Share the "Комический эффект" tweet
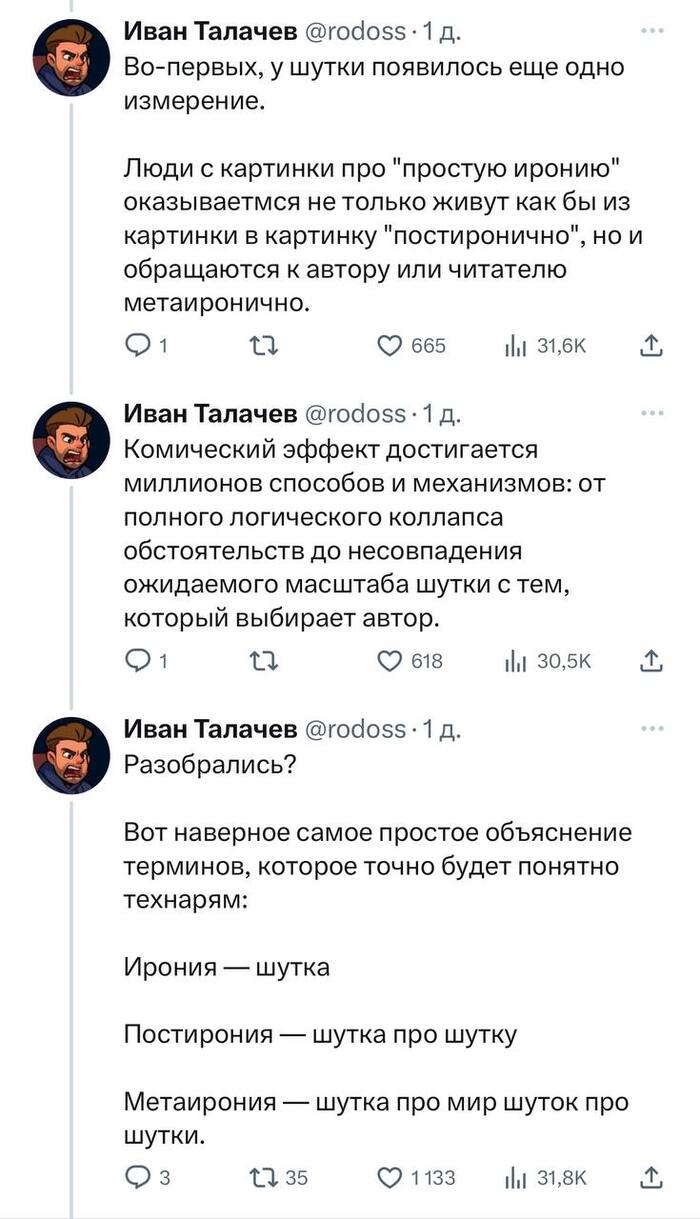 pos(651,661)
